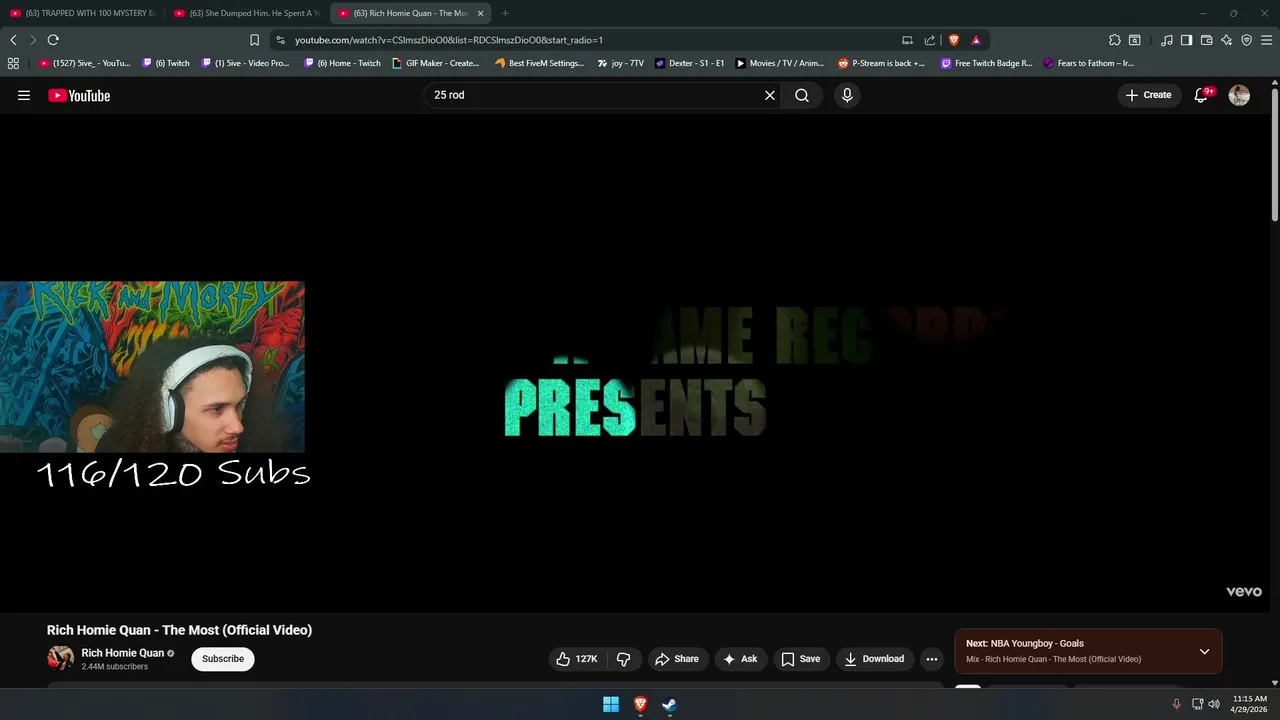This screenshot has width=1280, height=720.
Task: Click the Ask button
Action: pyautogui.click(x=740, y=659)
